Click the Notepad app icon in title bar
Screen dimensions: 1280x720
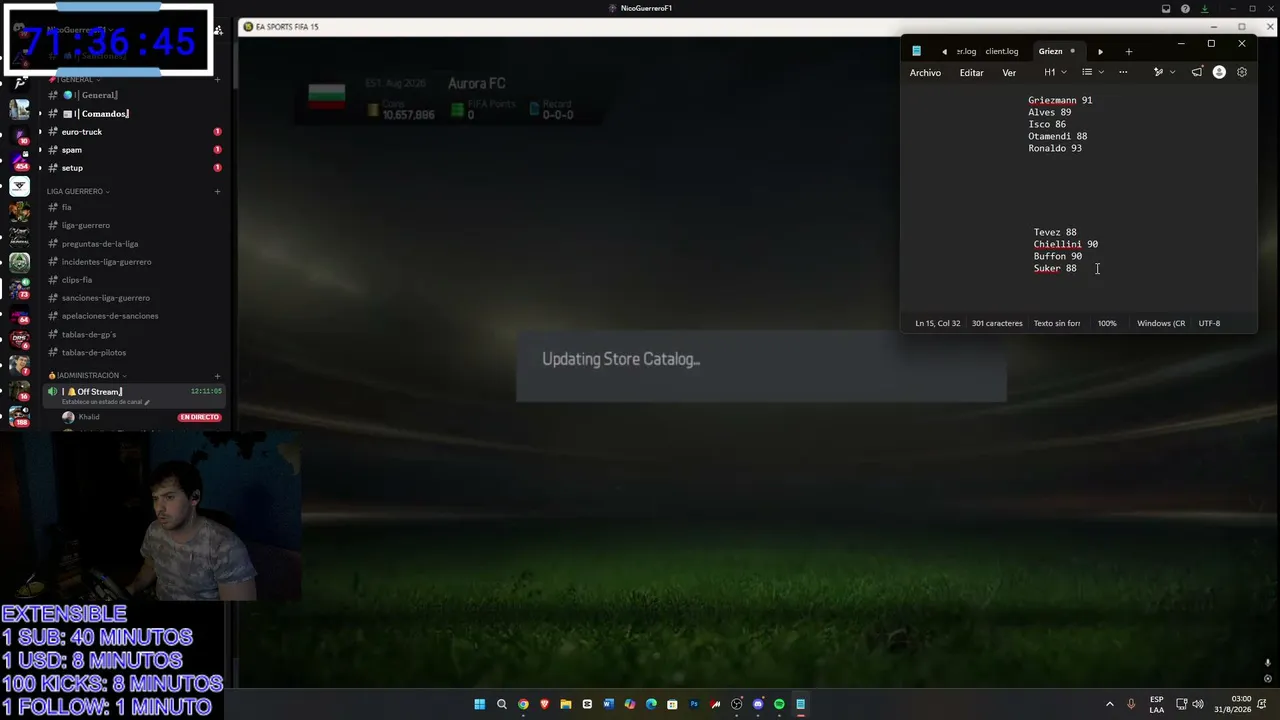[916, 51]
